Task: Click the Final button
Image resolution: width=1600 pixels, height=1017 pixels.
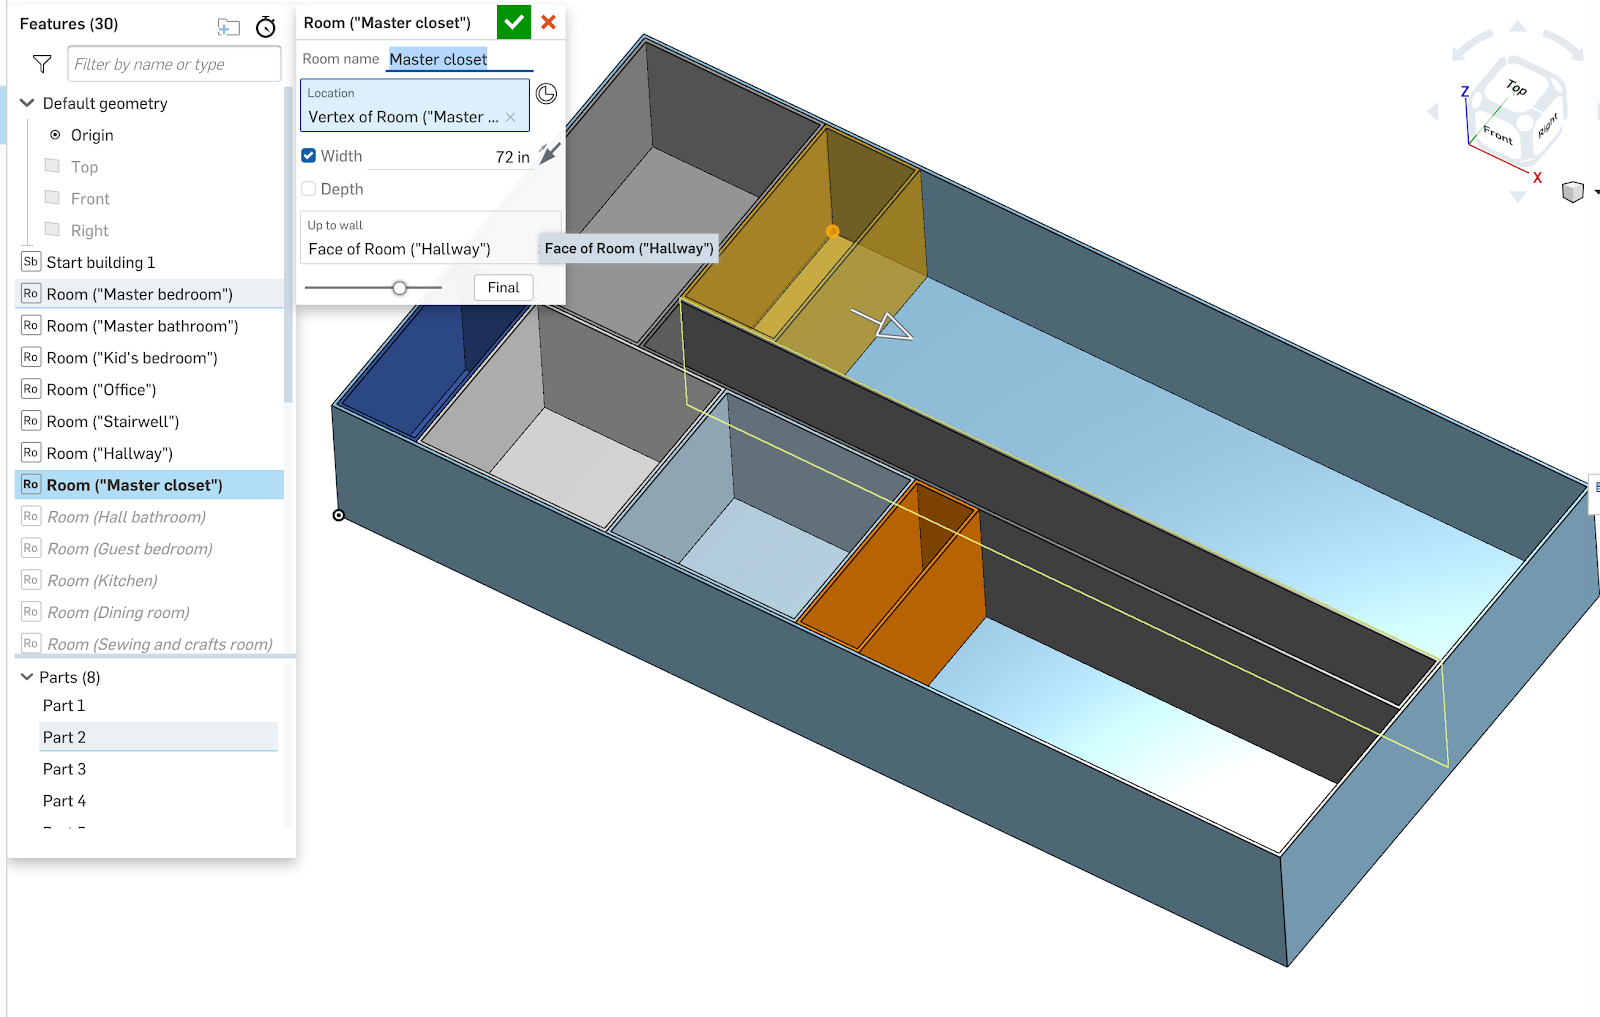Action: point(503,287)
